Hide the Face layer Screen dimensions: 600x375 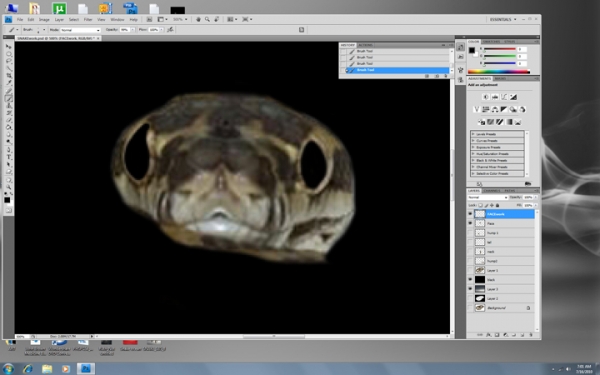pos(470,223)
